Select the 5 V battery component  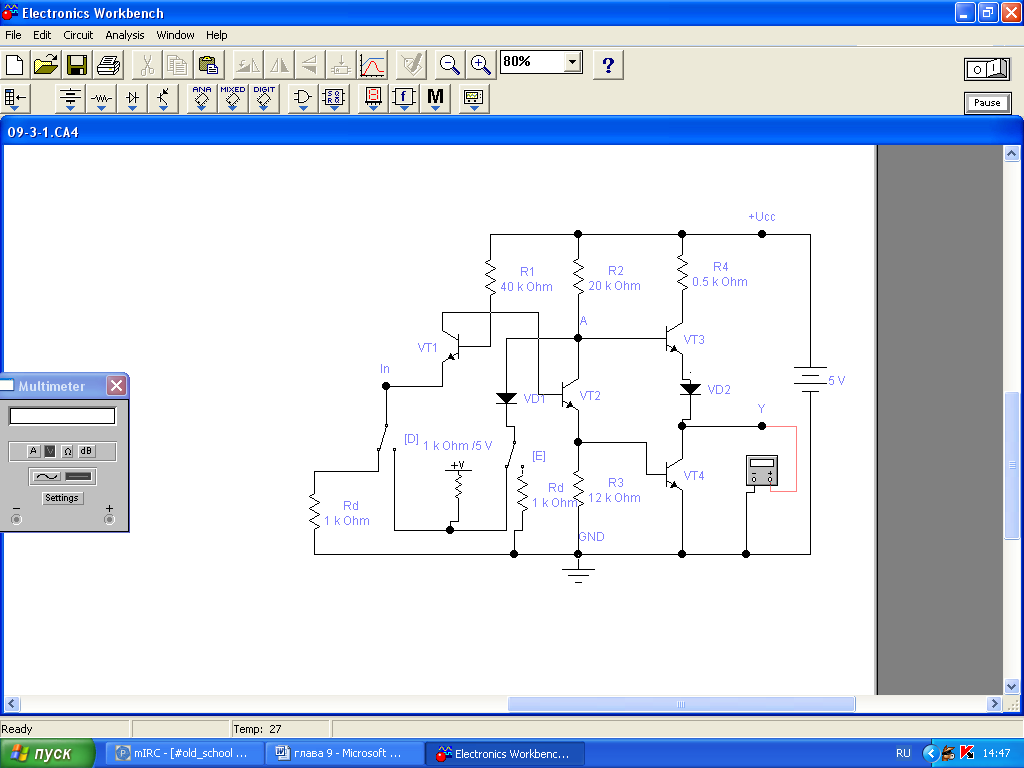coord(810,379)
